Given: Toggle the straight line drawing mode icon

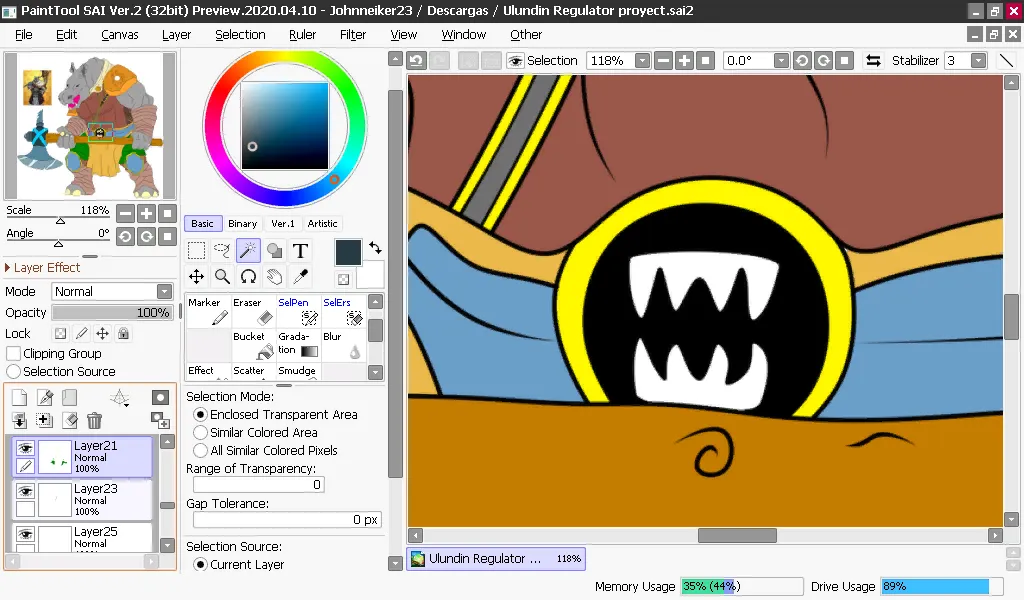Looking at the screenshot, I should 1006,61.
